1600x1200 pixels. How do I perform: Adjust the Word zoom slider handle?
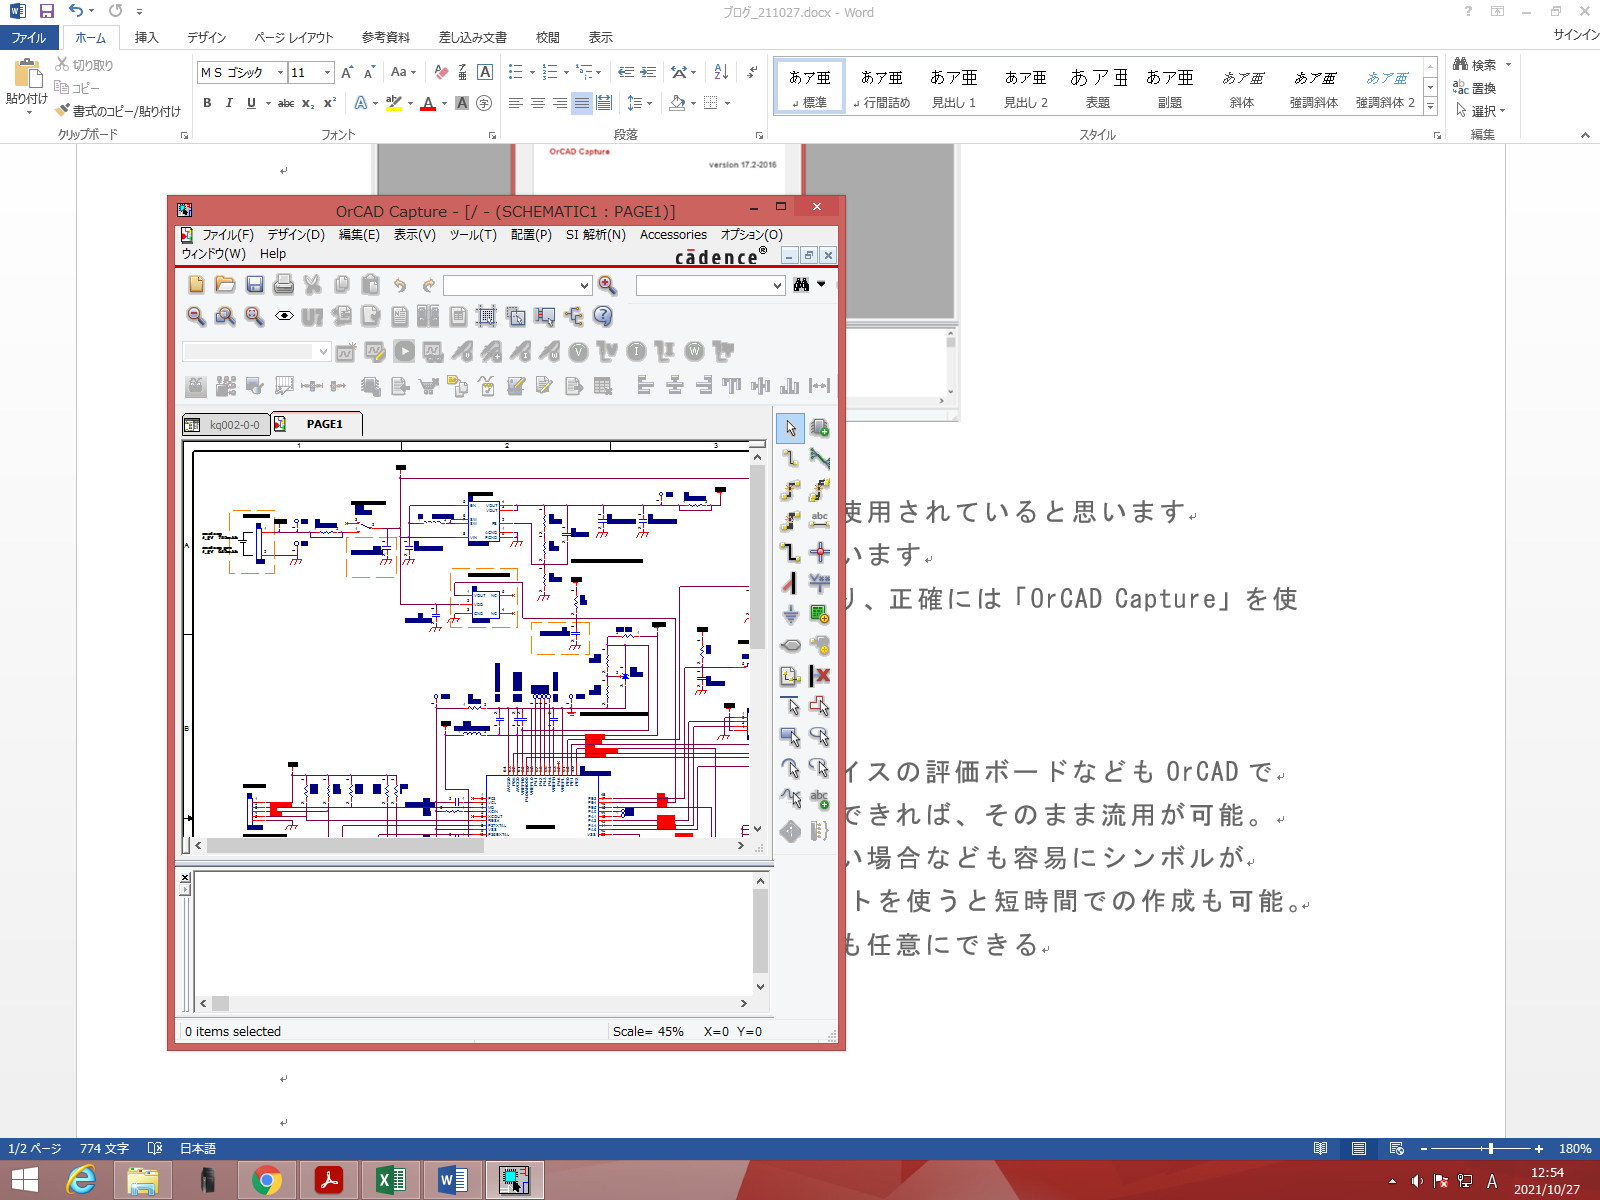(1491, 1149)
